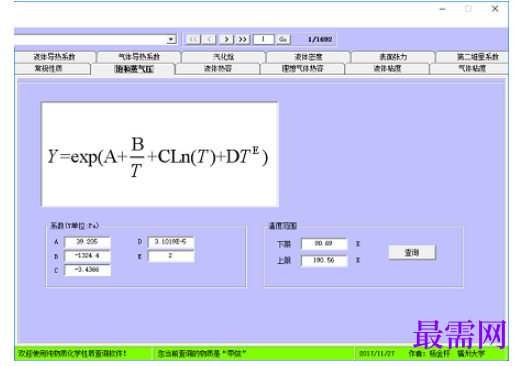This screenshot has height=366, width=525.
Task: Click the 上限 upper temperature limit field
Action: pos(324,260)
